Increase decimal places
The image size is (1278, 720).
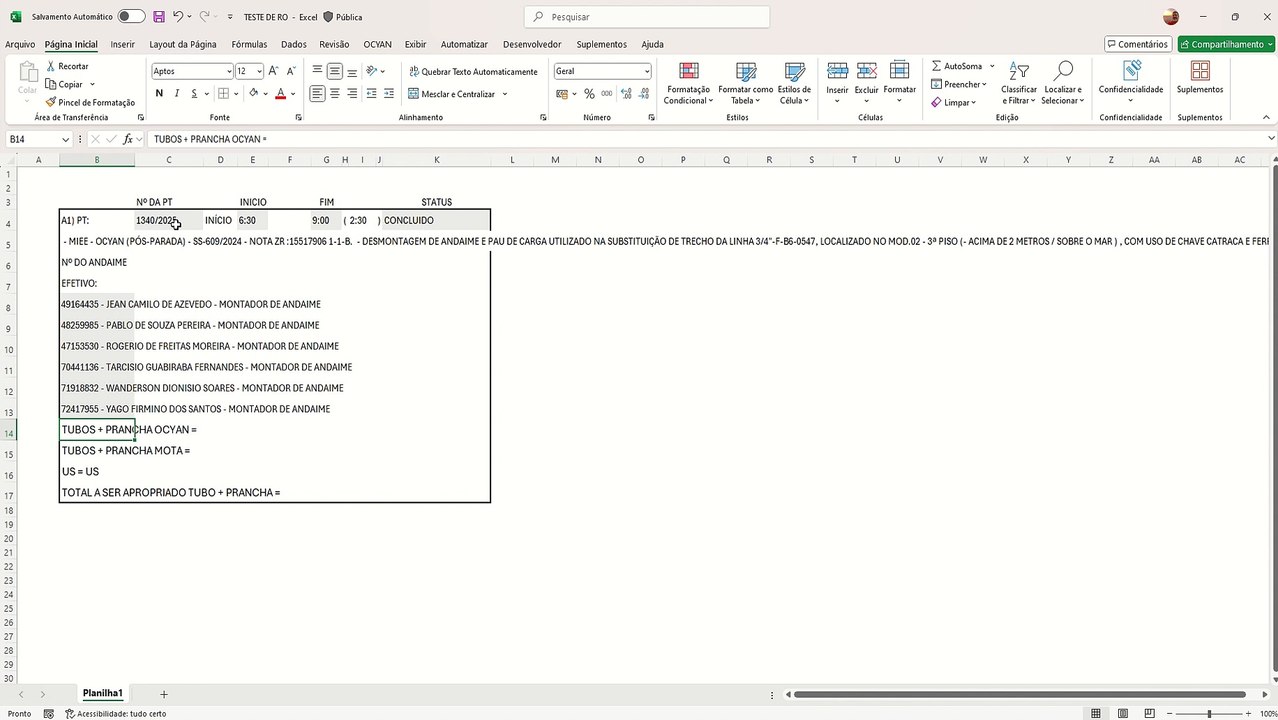(626, 93)
